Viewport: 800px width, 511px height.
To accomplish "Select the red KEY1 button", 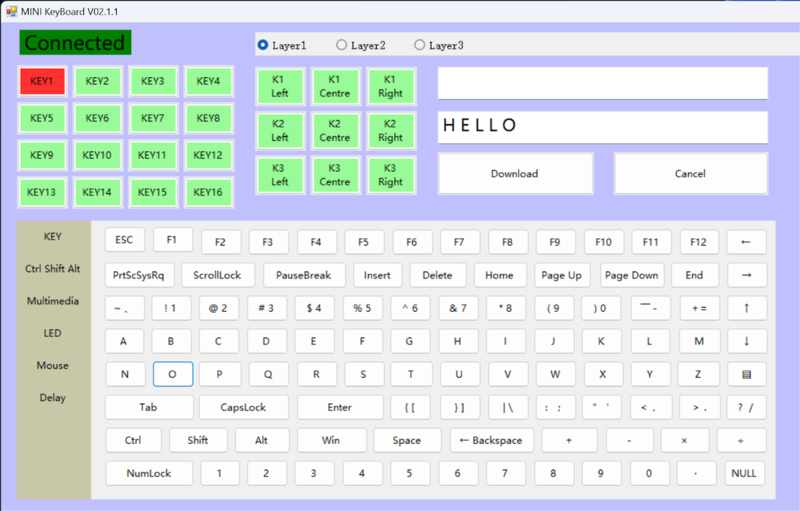I will coord(42,82).
